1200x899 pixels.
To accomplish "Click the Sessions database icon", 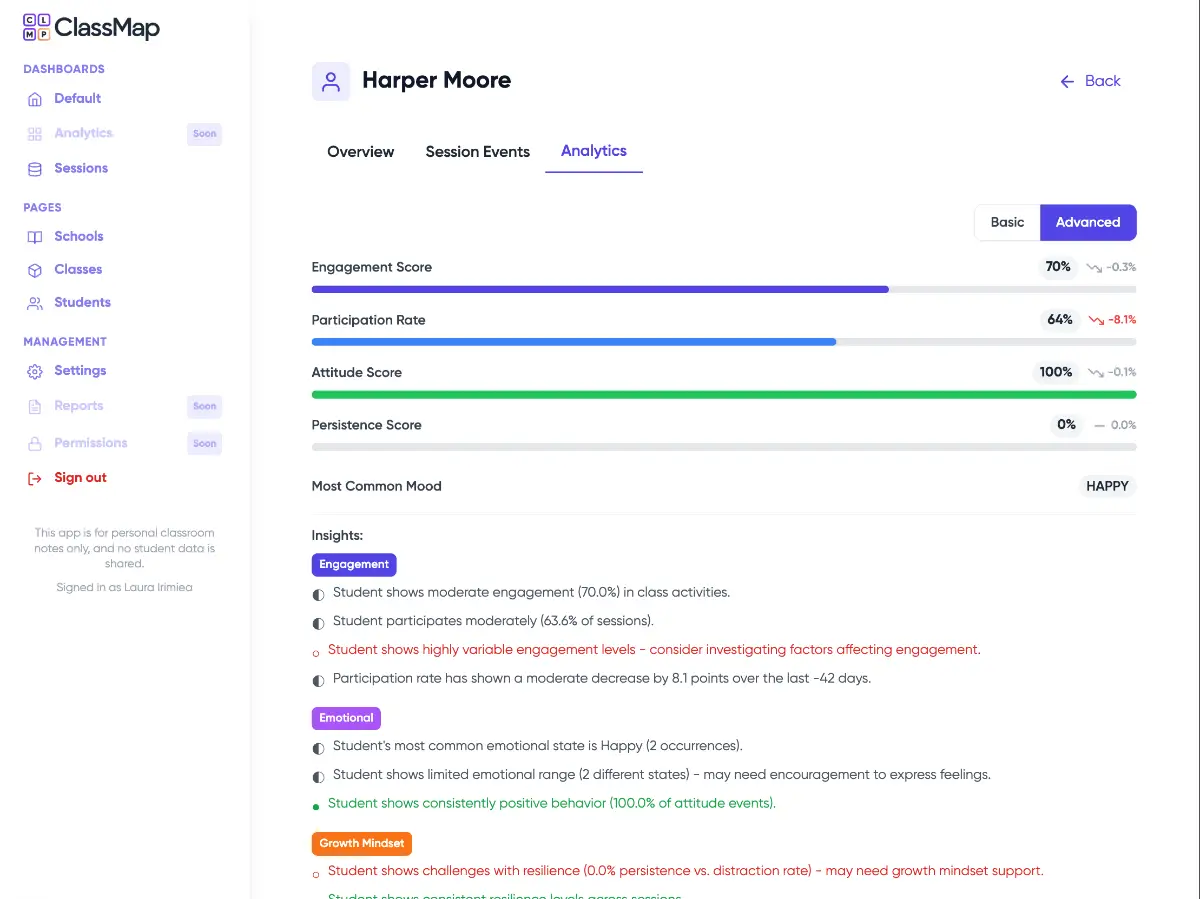I will [35, 169].
